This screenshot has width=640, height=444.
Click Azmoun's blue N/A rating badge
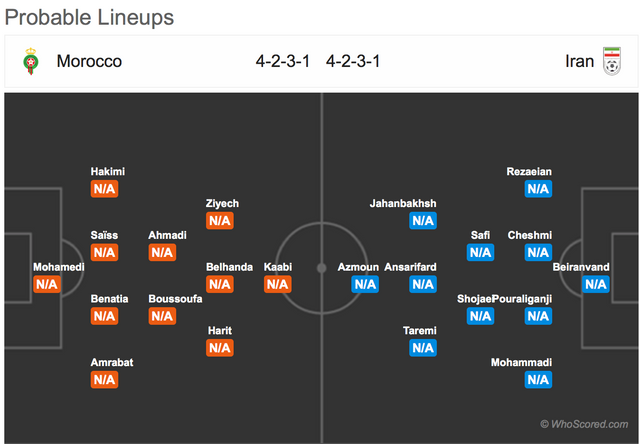365,284
